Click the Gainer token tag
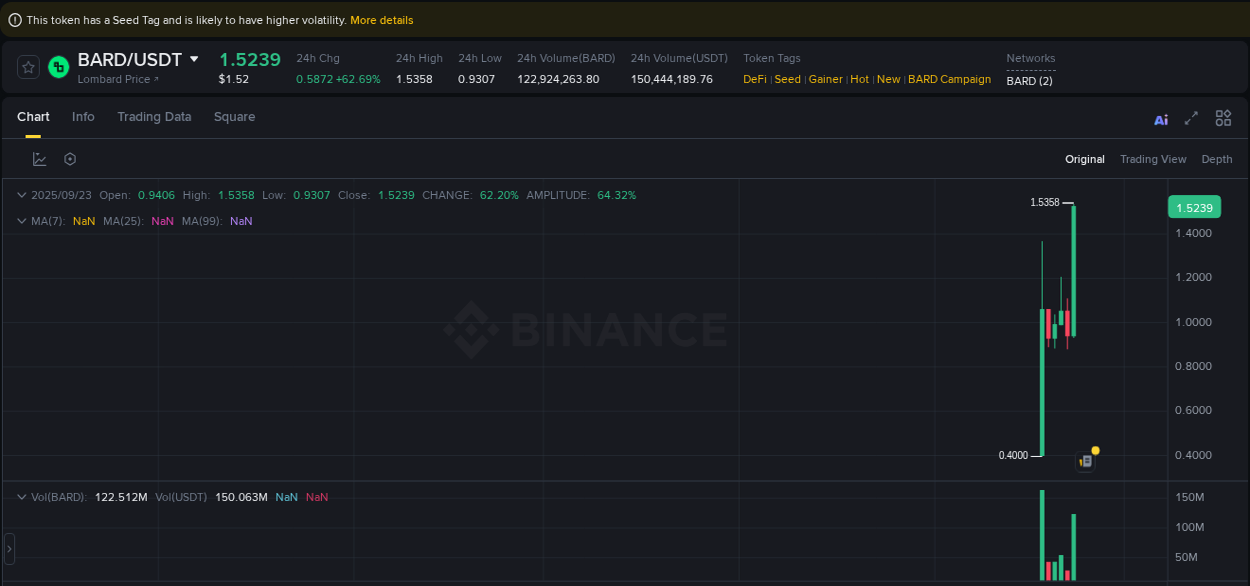Image resolution: width=1250 pixels, height=586 pixels. (x=825, y=79)
